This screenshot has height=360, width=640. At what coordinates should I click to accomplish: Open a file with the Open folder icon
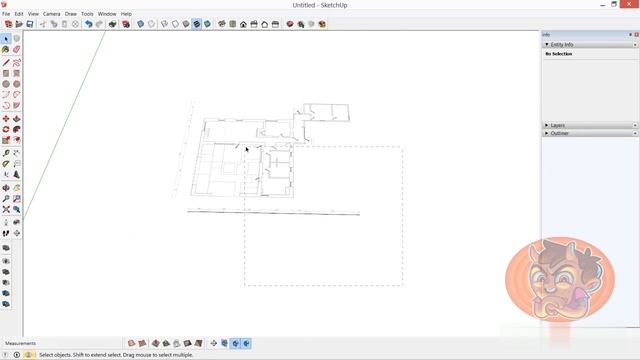19,24
